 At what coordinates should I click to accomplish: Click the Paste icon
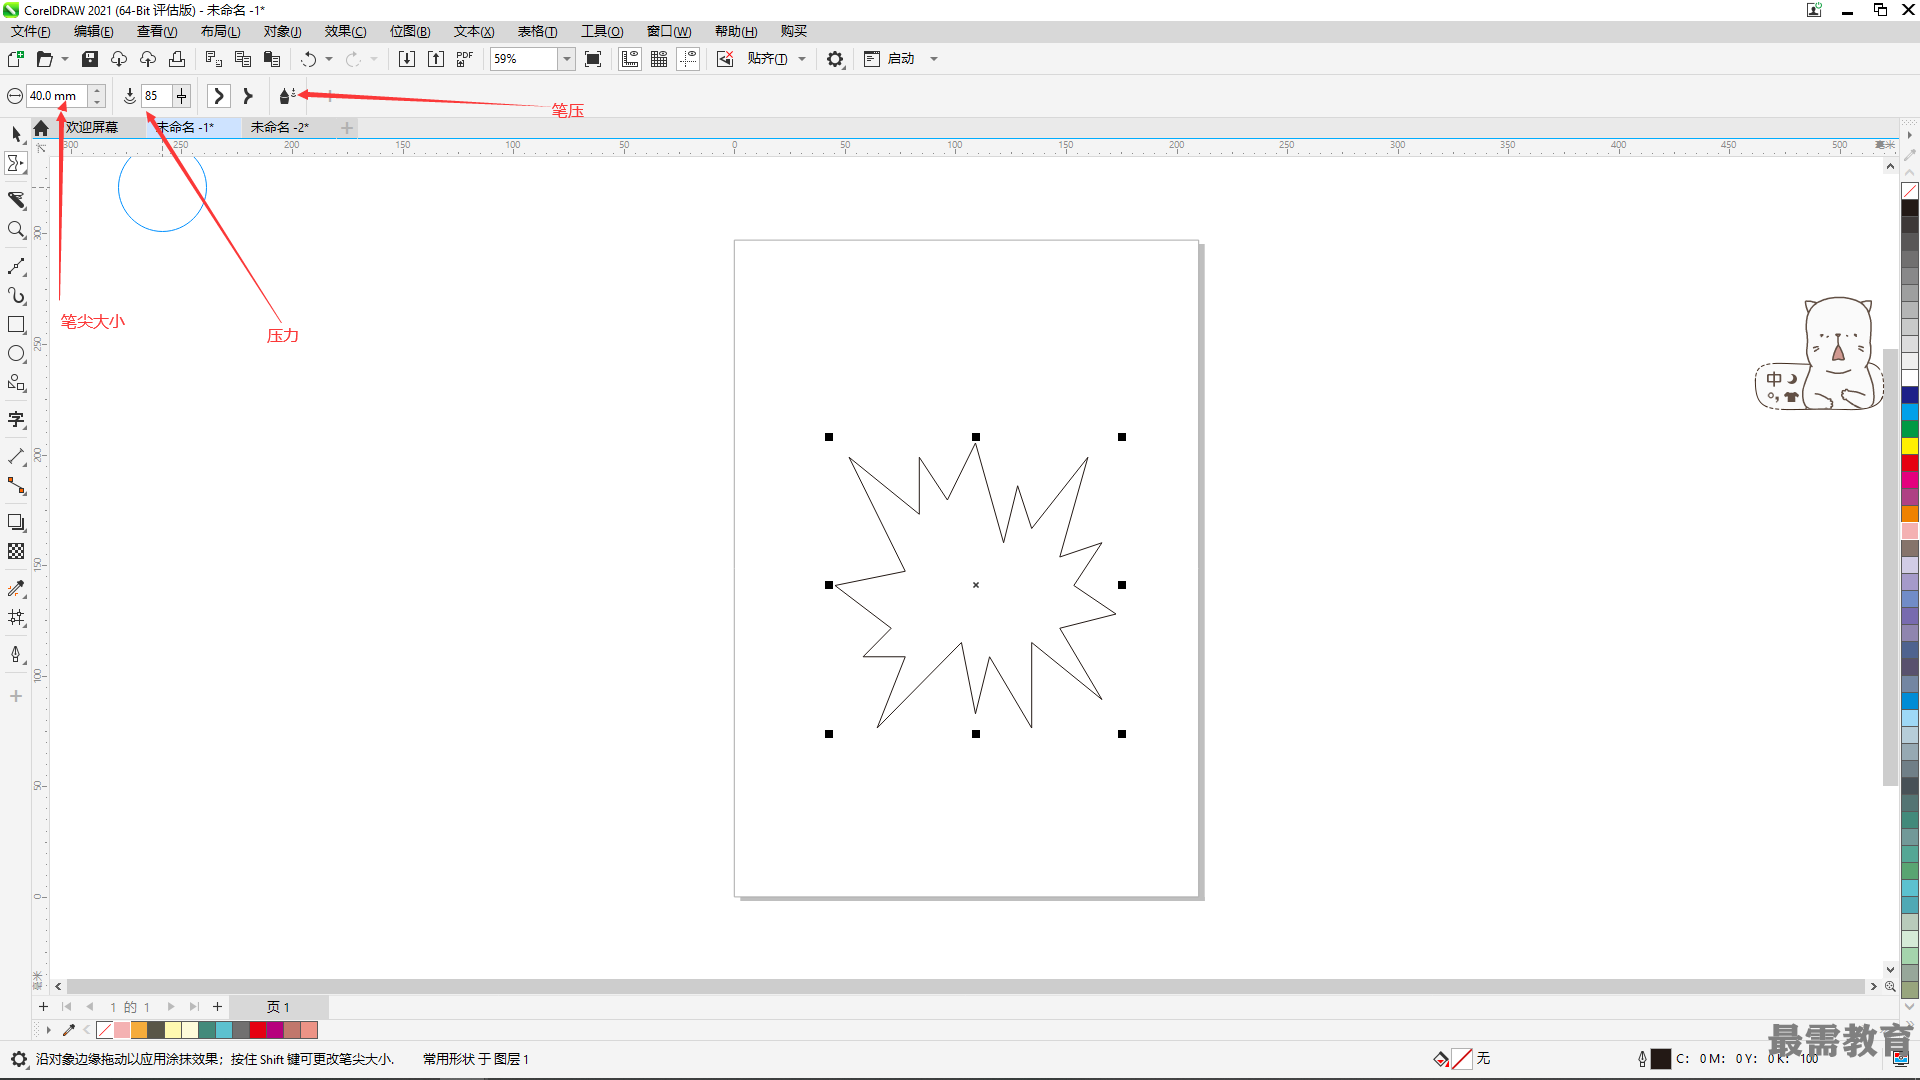(x=272, y=59)
